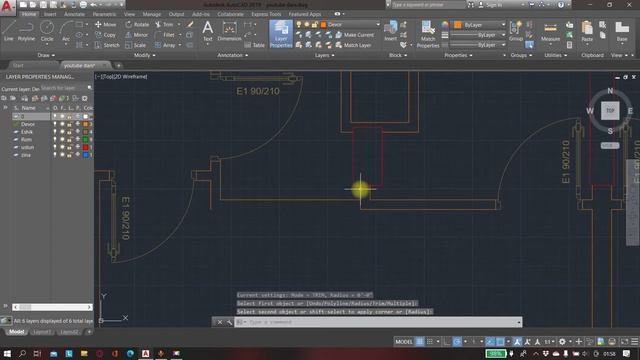Toggle snap mode in status bar
Image resolution: width=640 pixels, height=360 pixels.
tap(430, 342)
